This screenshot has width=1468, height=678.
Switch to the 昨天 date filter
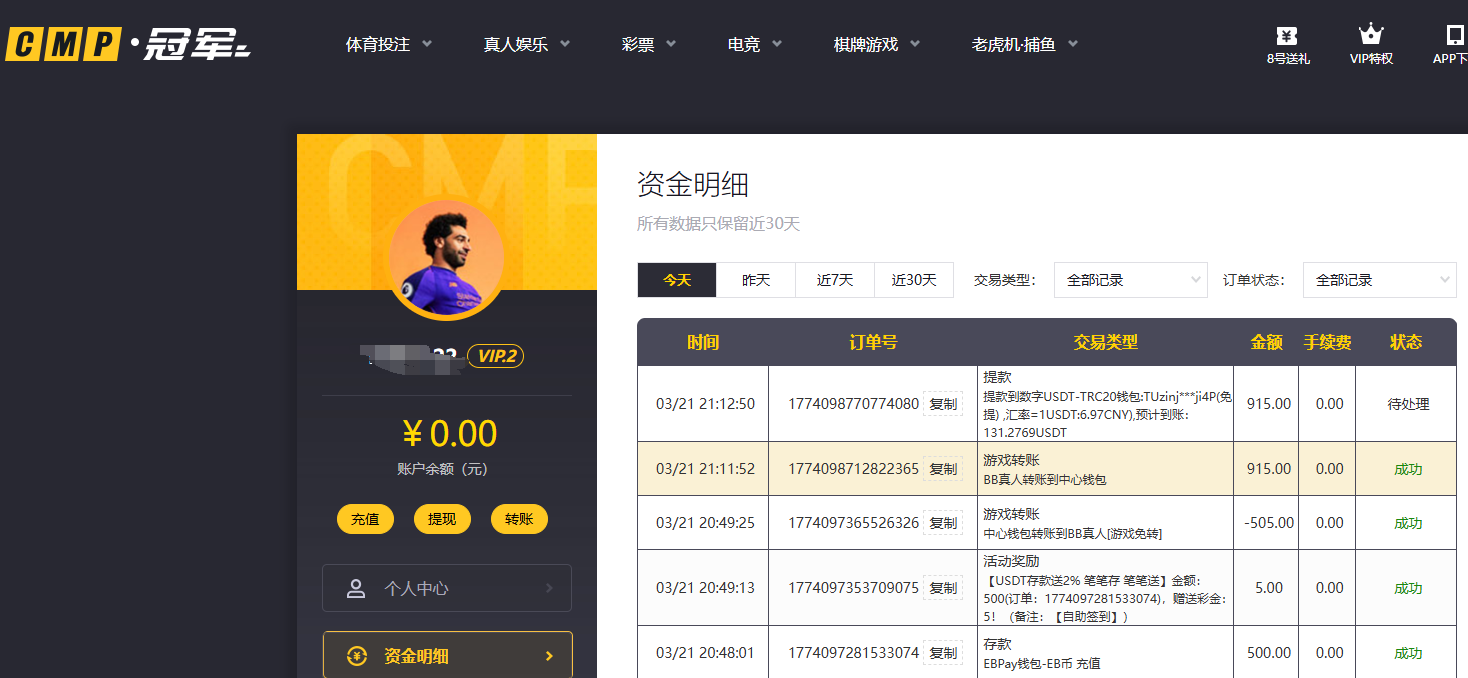click(x=756, y=280)
